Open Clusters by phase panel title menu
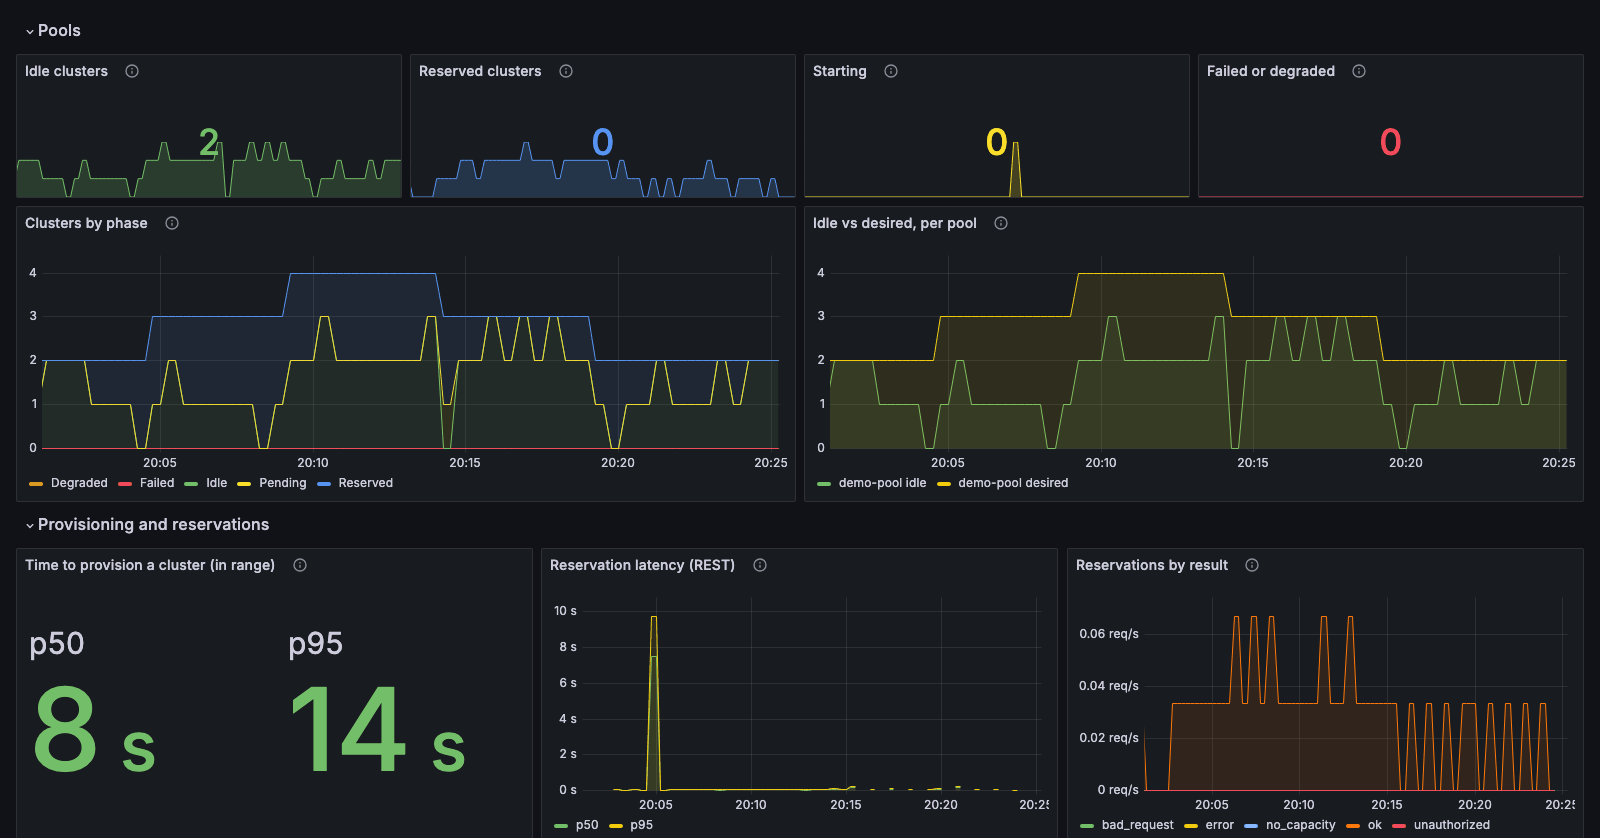 point(86,223)
